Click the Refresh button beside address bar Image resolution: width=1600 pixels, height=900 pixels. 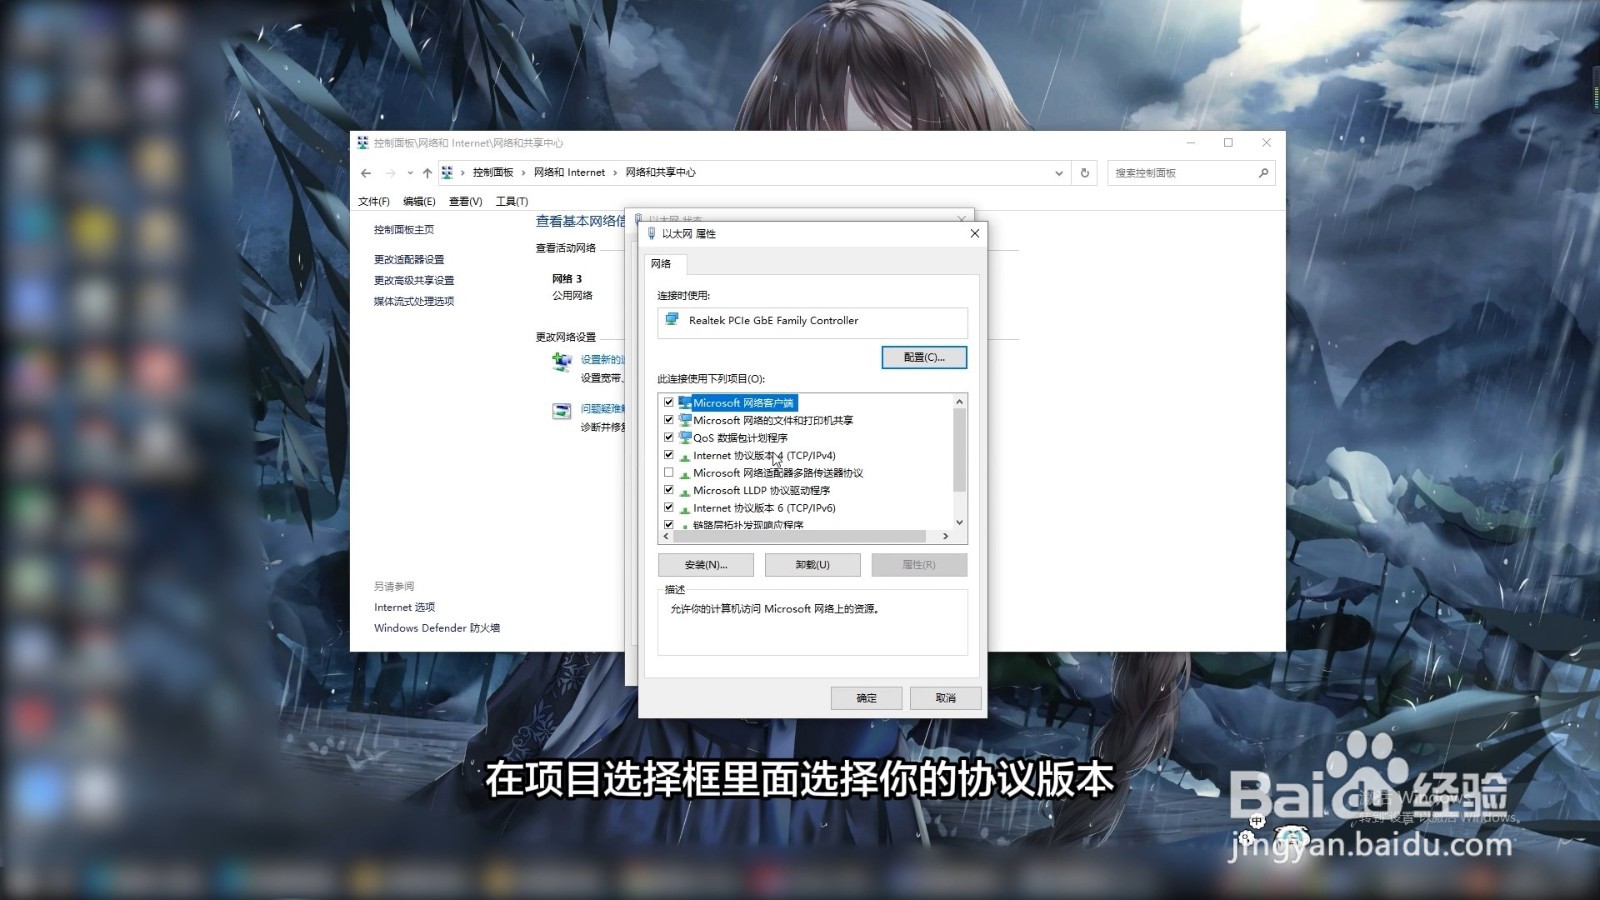coord(1085,173)
